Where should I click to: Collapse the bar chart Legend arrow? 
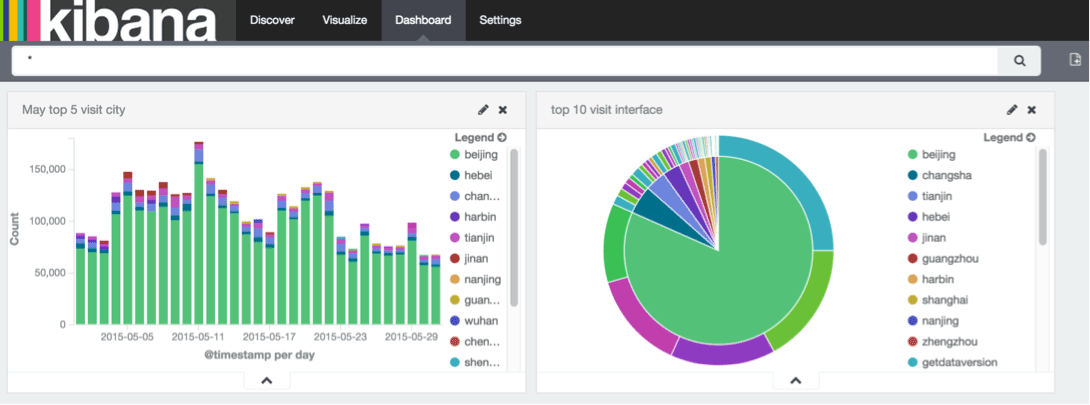502,138
